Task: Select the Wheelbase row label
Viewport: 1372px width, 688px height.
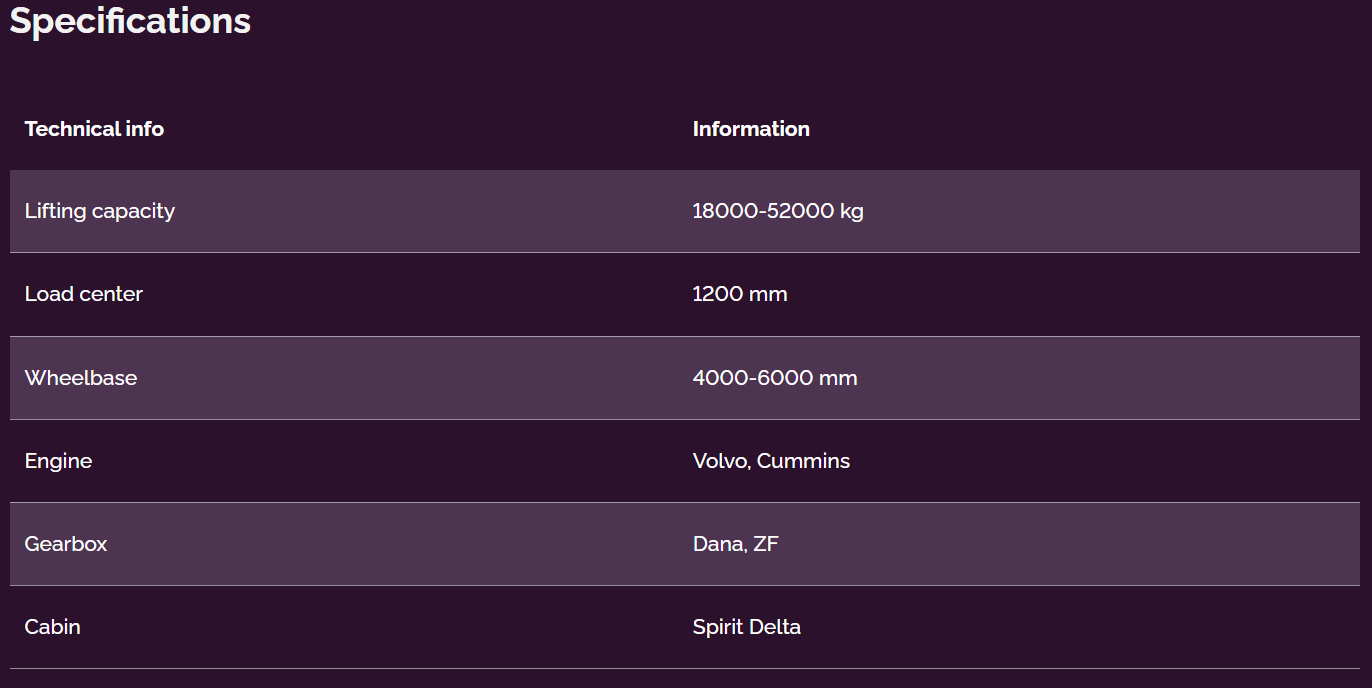Action: point(81,378)
